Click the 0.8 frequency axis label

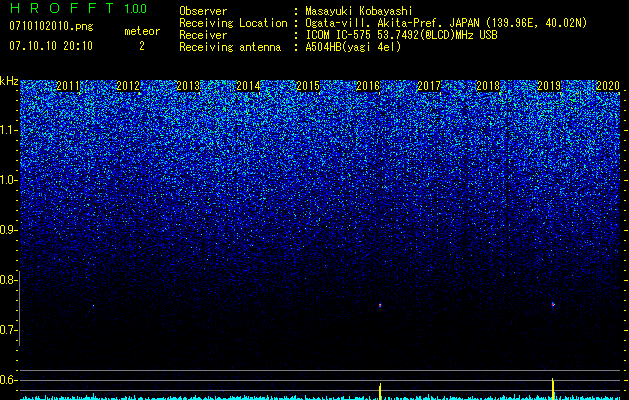point(7,280)
